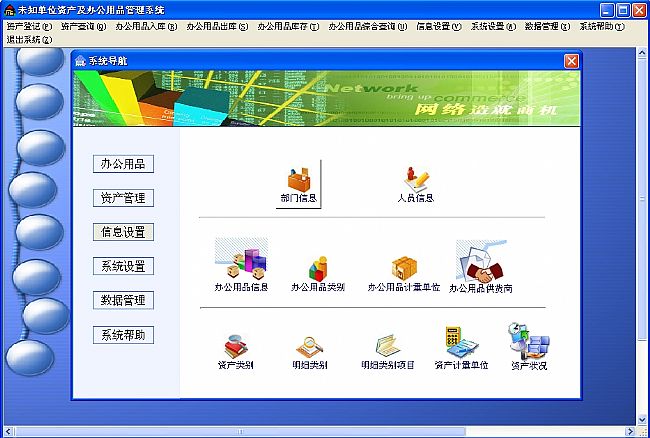Click the vertical scrollbar down arrow
The image size is (650, 438).
click(642, 421)
